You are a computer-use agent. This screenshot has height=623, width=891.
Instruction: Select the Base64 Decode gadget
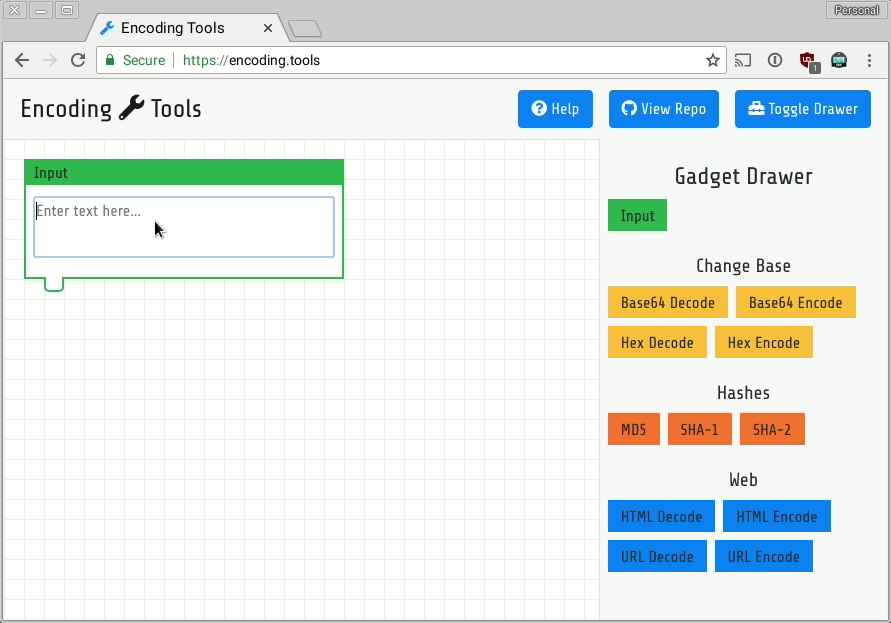click(x=668, y=302)
